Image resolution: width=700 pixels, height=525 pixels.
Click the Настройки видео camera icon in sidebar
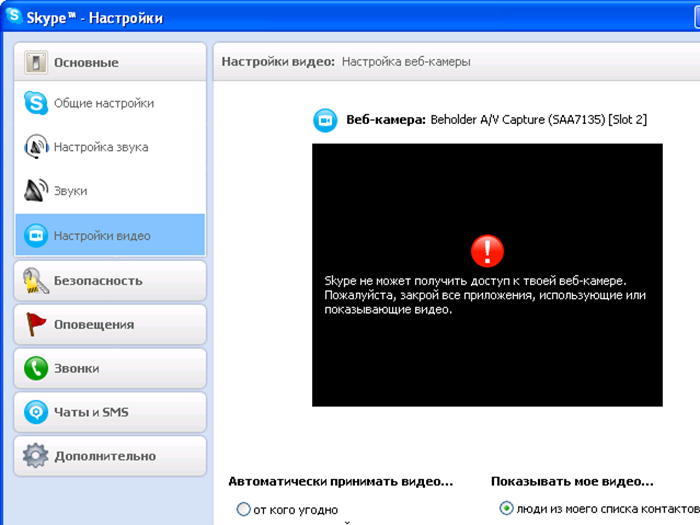(36, 235)
